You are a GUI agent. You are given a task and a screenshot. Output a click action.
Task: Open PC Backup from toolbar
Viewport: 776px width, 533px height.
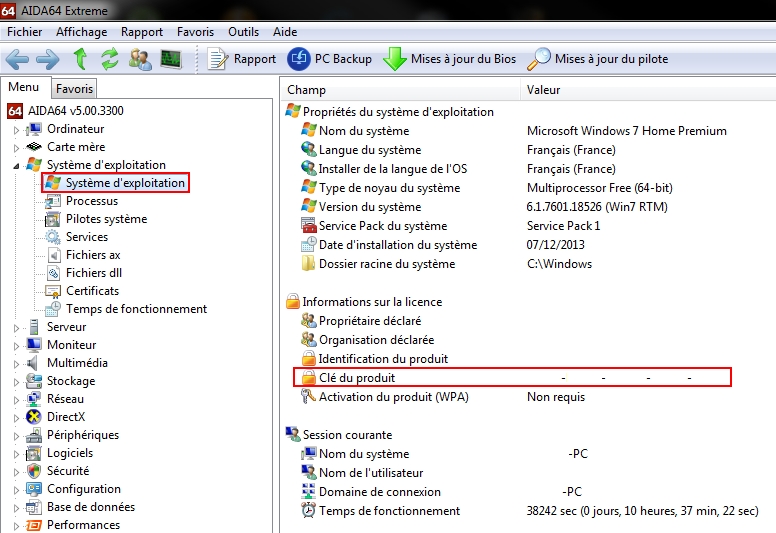(329, 59)
